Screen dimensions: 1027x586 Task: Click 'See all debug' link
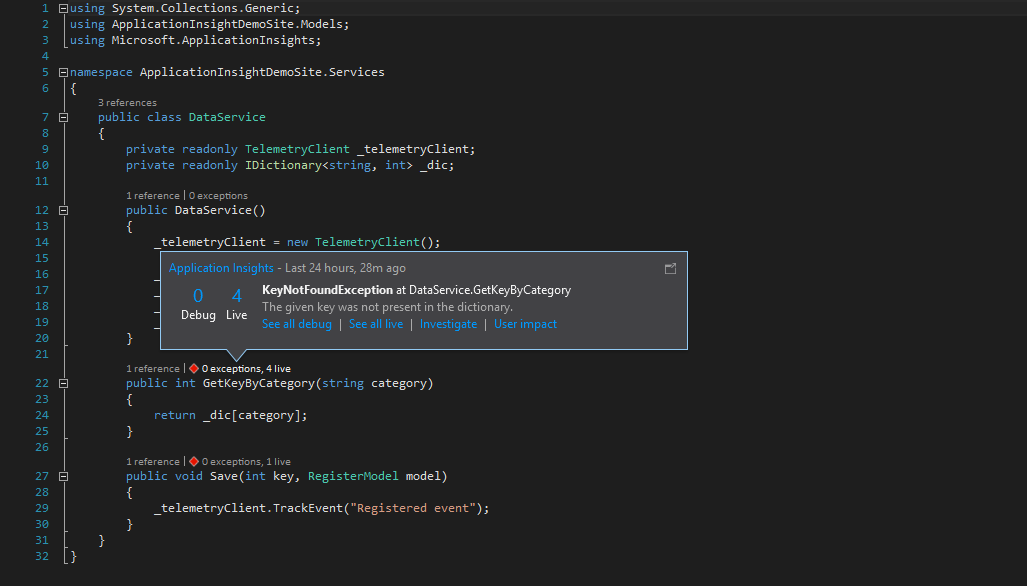point(297,324)
